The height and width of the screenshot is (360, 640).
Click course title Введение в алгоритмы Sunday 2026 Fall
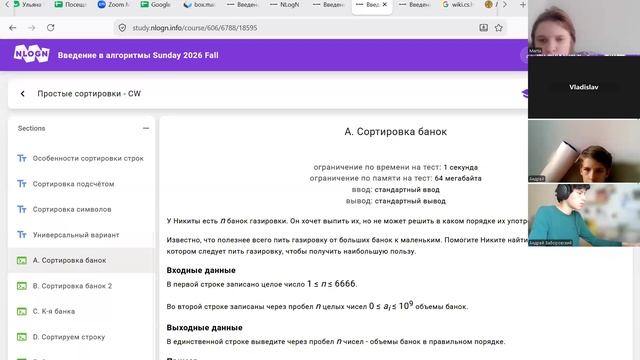coord(138,56)
